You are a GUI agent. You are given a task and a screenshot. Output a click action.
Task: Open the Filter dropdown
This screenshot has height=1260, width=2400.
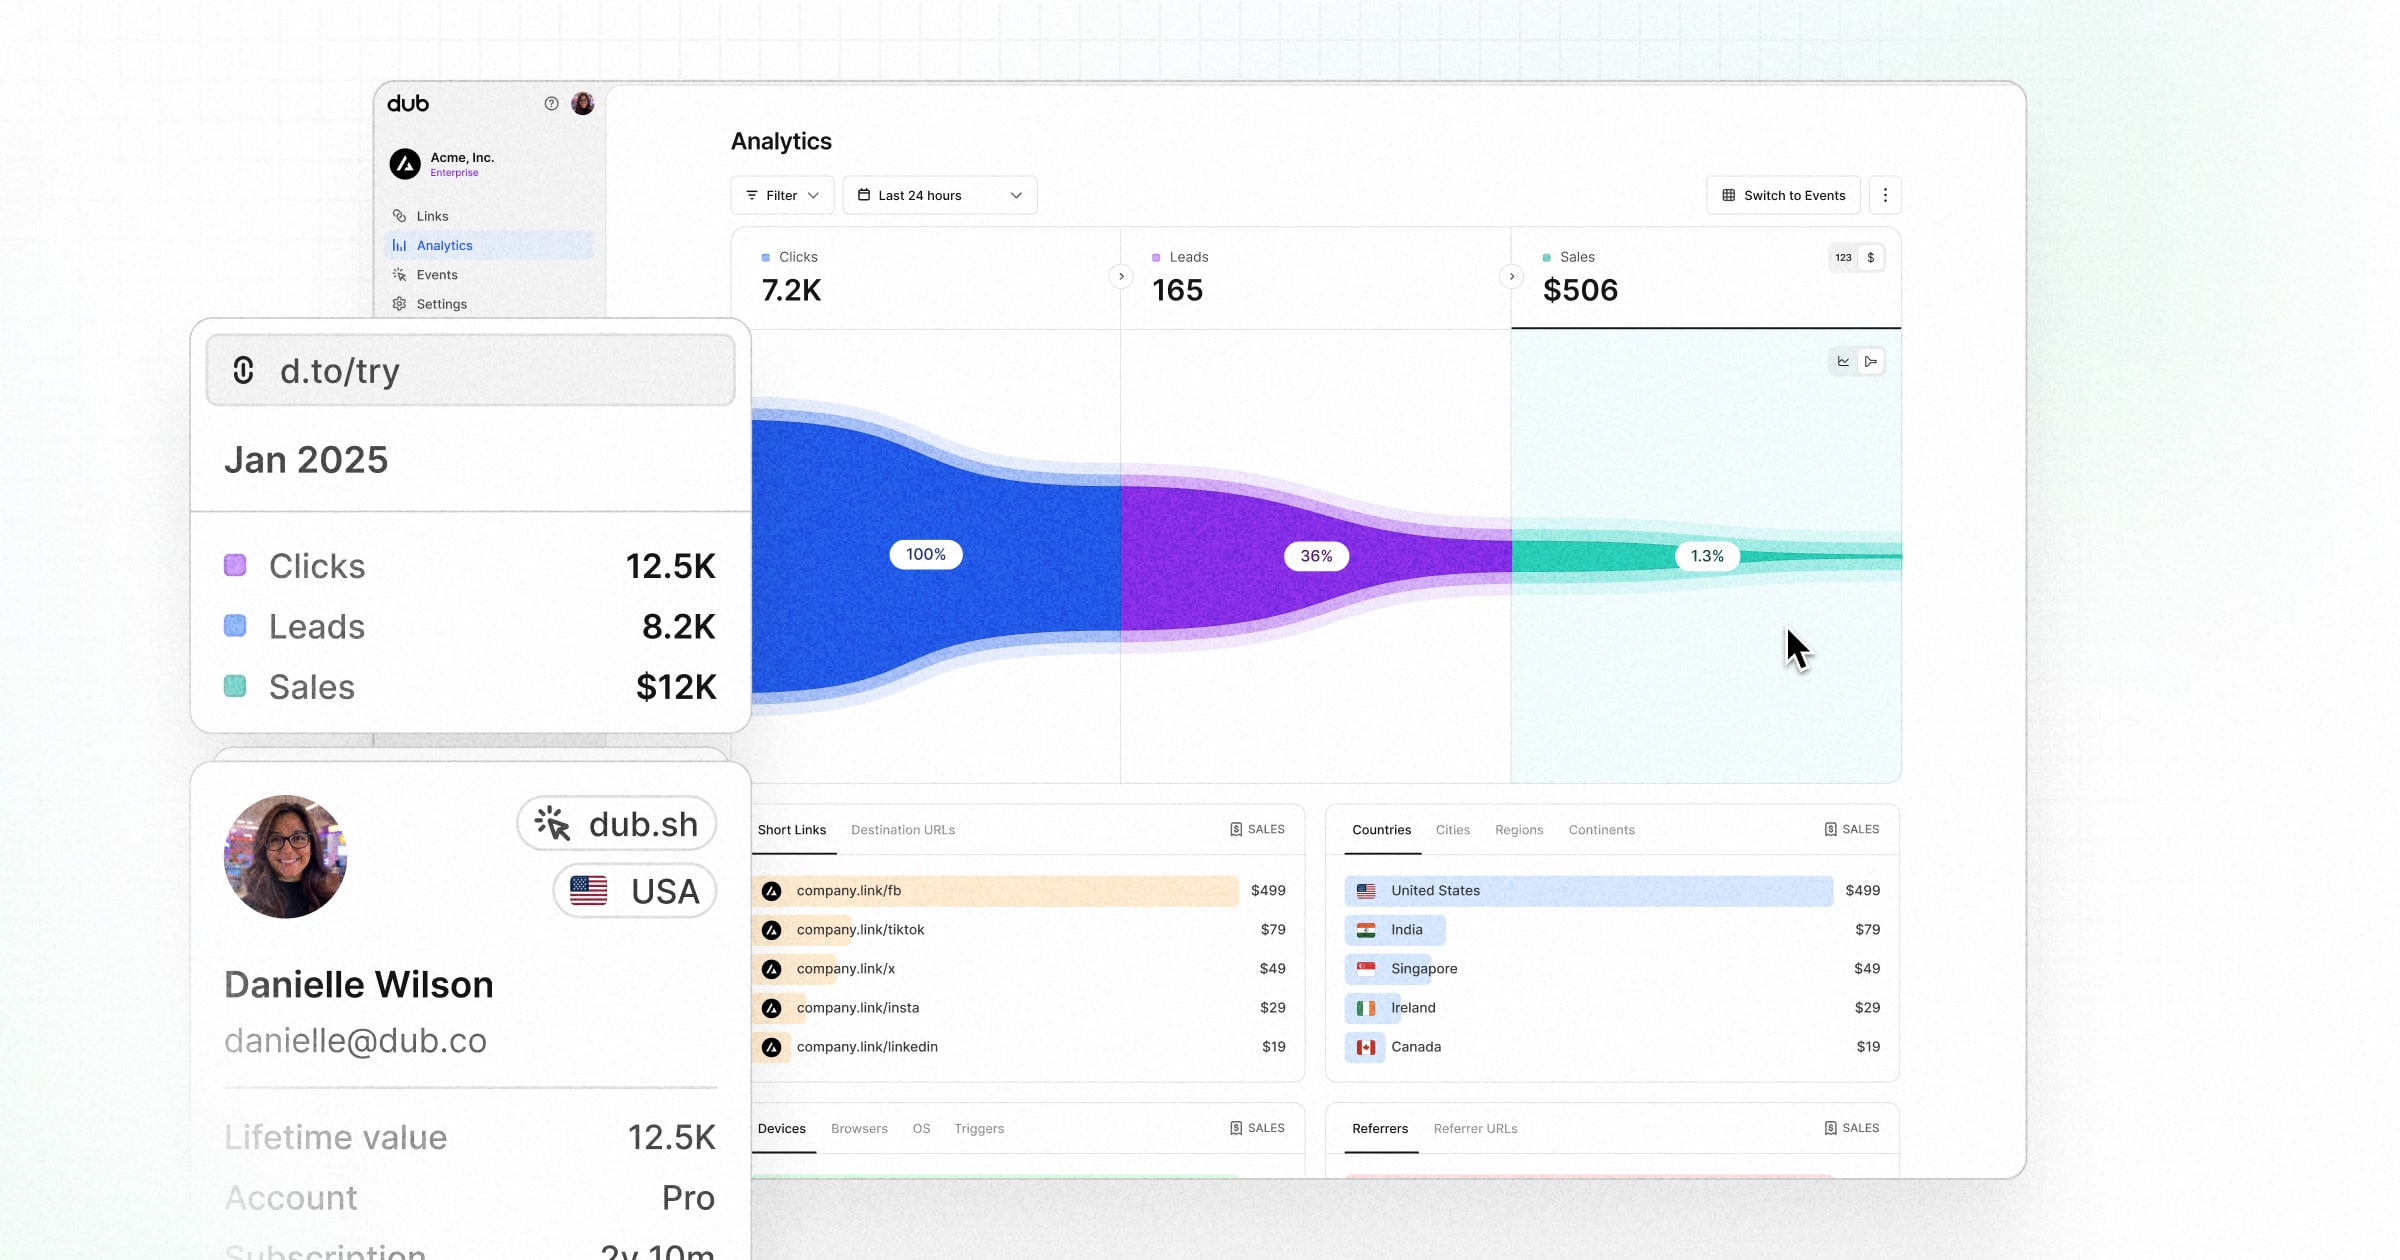pos(782,196)
